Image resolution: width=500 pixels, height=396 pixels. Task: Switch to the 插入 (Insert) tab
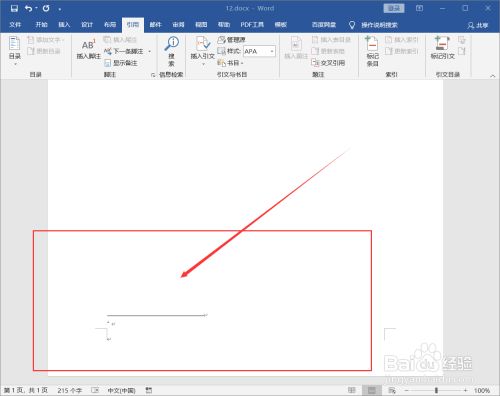pyautogui.click(x=64, y=25)
